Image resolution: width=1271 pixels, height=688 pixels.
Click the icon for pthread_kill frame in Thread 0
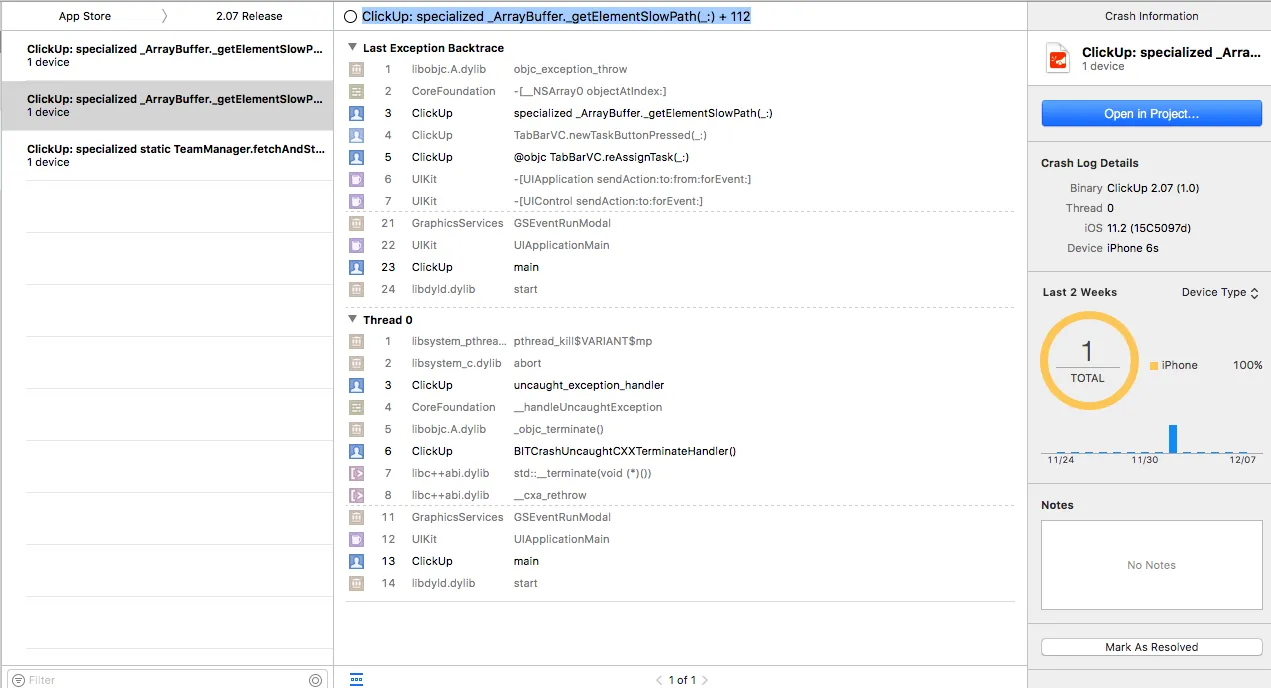[356, 341]
